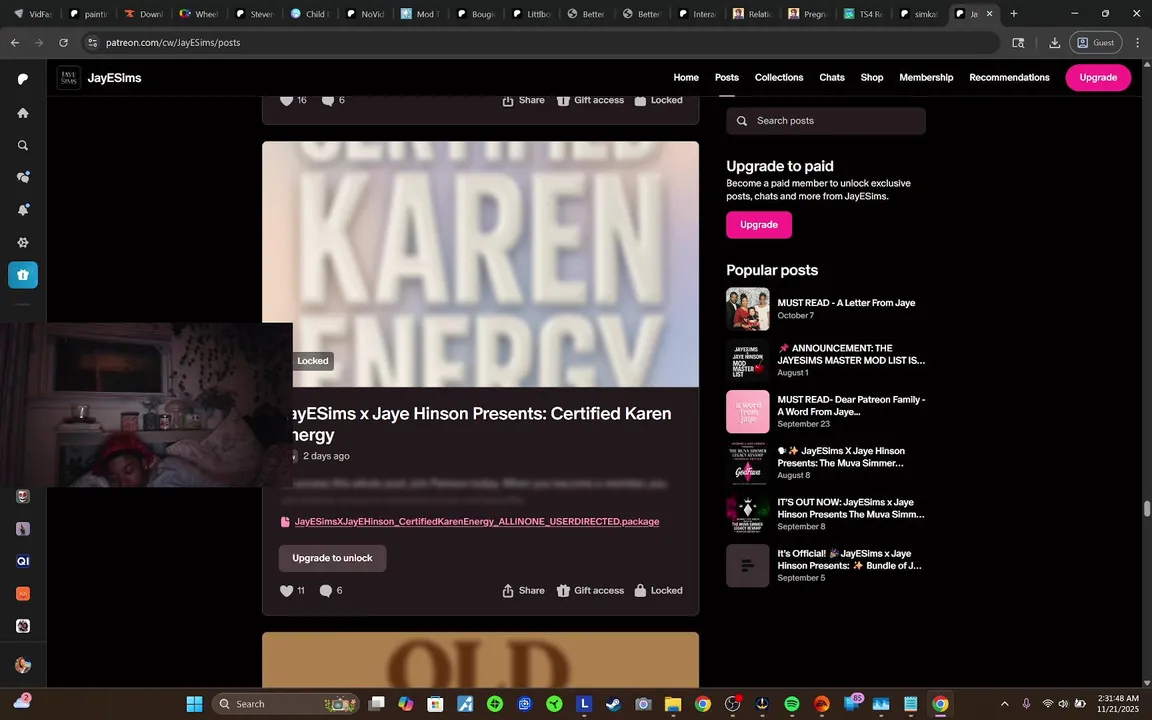Switch to the simkat browser tab

[919, 13]
